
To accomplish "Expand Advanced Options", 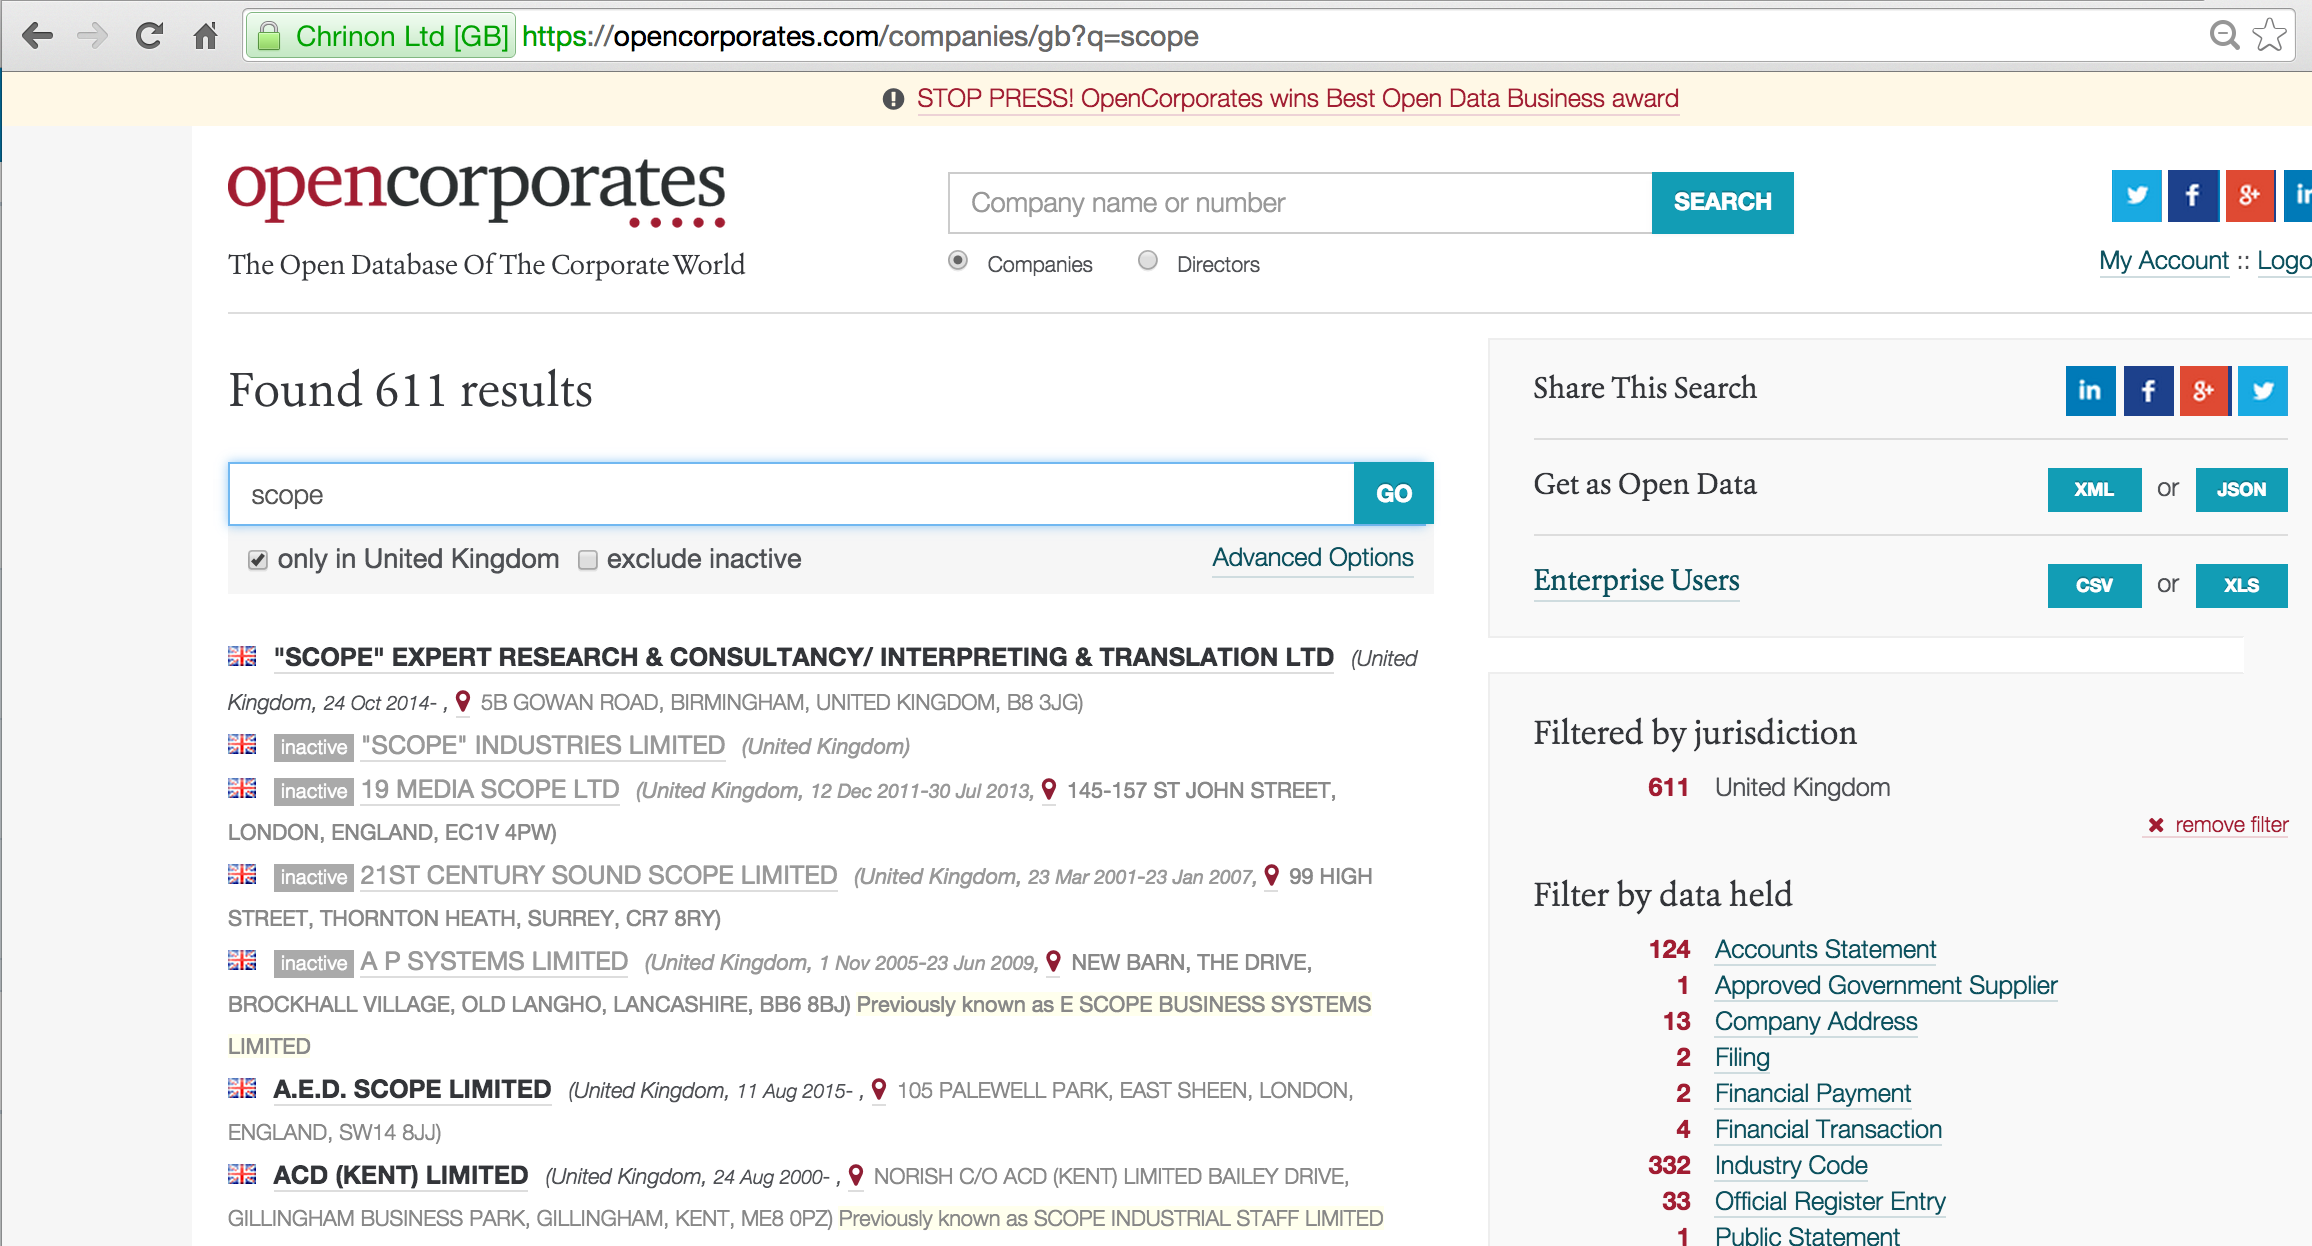I will 1312,558.
